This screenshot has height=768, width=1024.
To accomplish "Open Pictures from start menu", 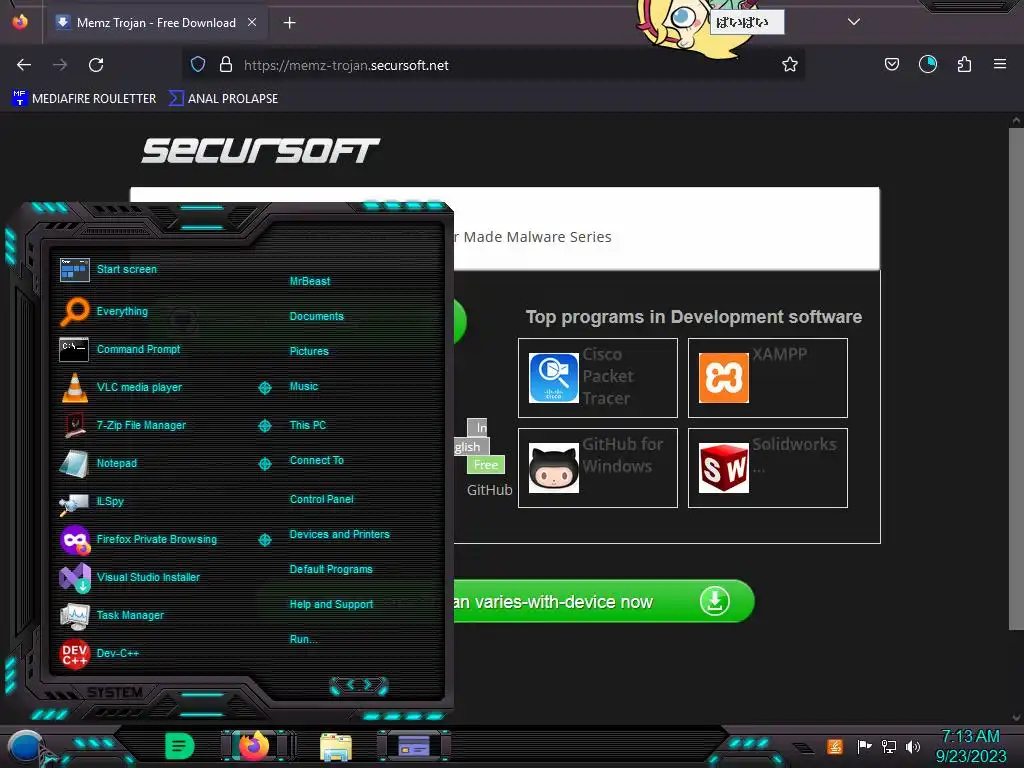I will [x=309, y=351].
